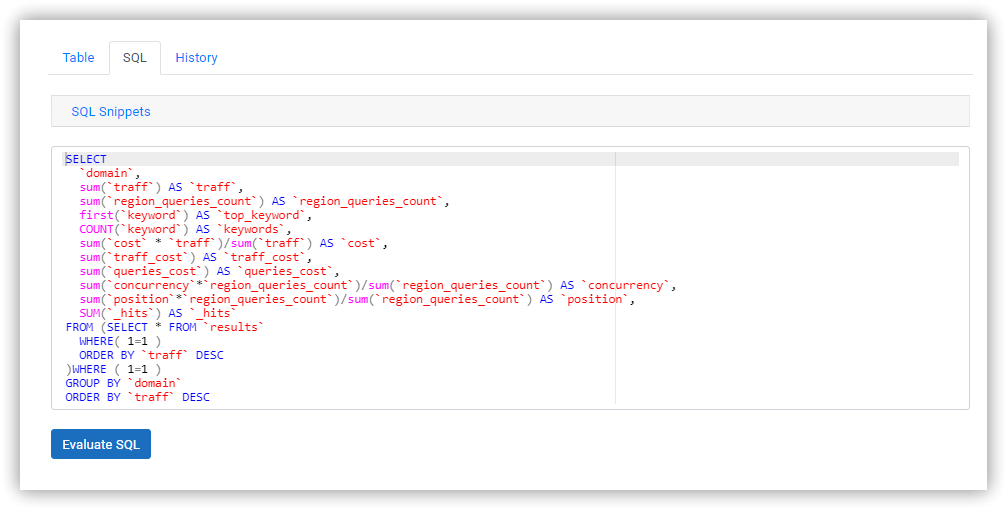1007x510 pixels.
Task: Click the )WHERE ( 1=1 ) line
Action: pyautogui.click(x=113, y=369)
